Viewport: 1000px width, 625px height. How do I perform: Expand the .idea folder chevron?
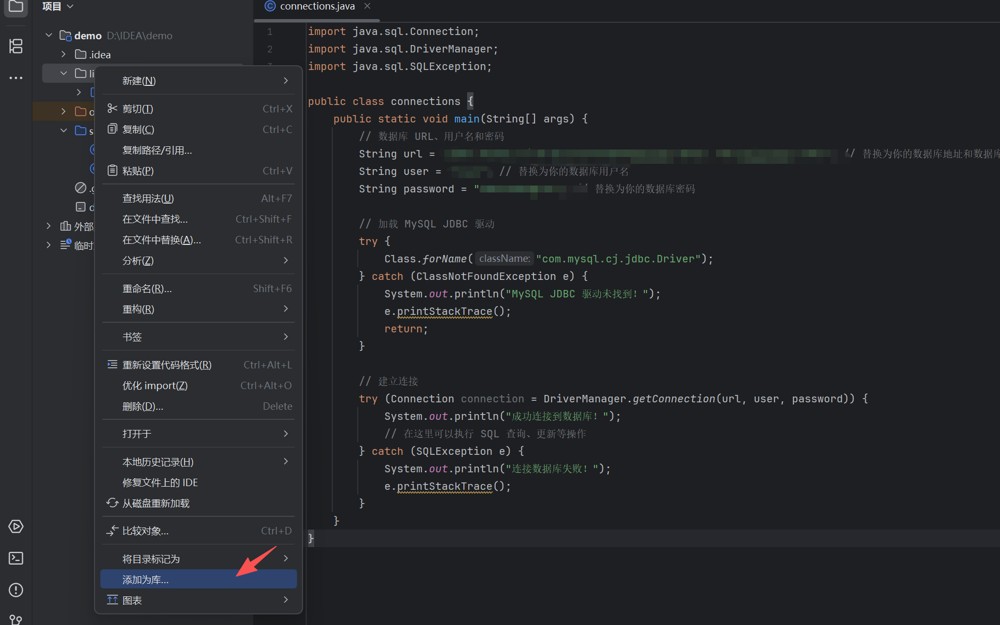click(x=64, y=54)
